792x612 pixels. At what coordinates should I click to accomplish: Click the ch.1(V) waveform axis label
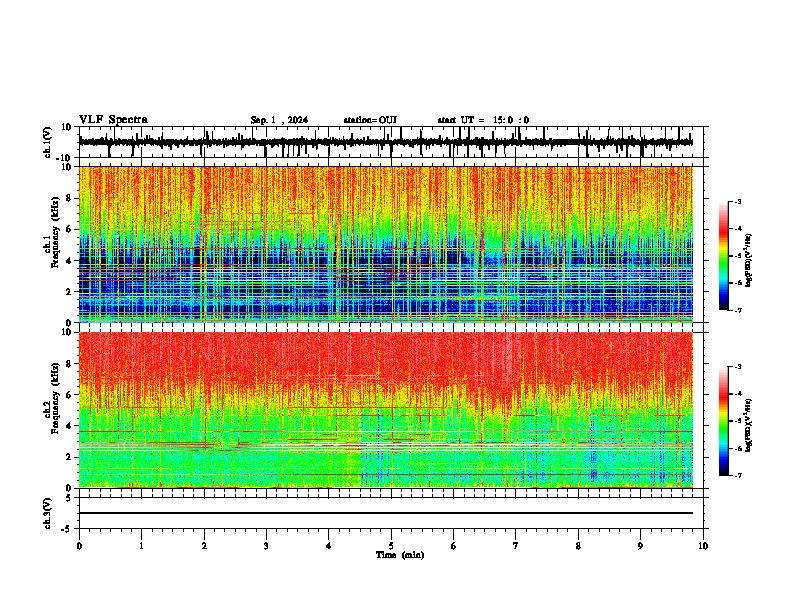click(x=48, y=142)
